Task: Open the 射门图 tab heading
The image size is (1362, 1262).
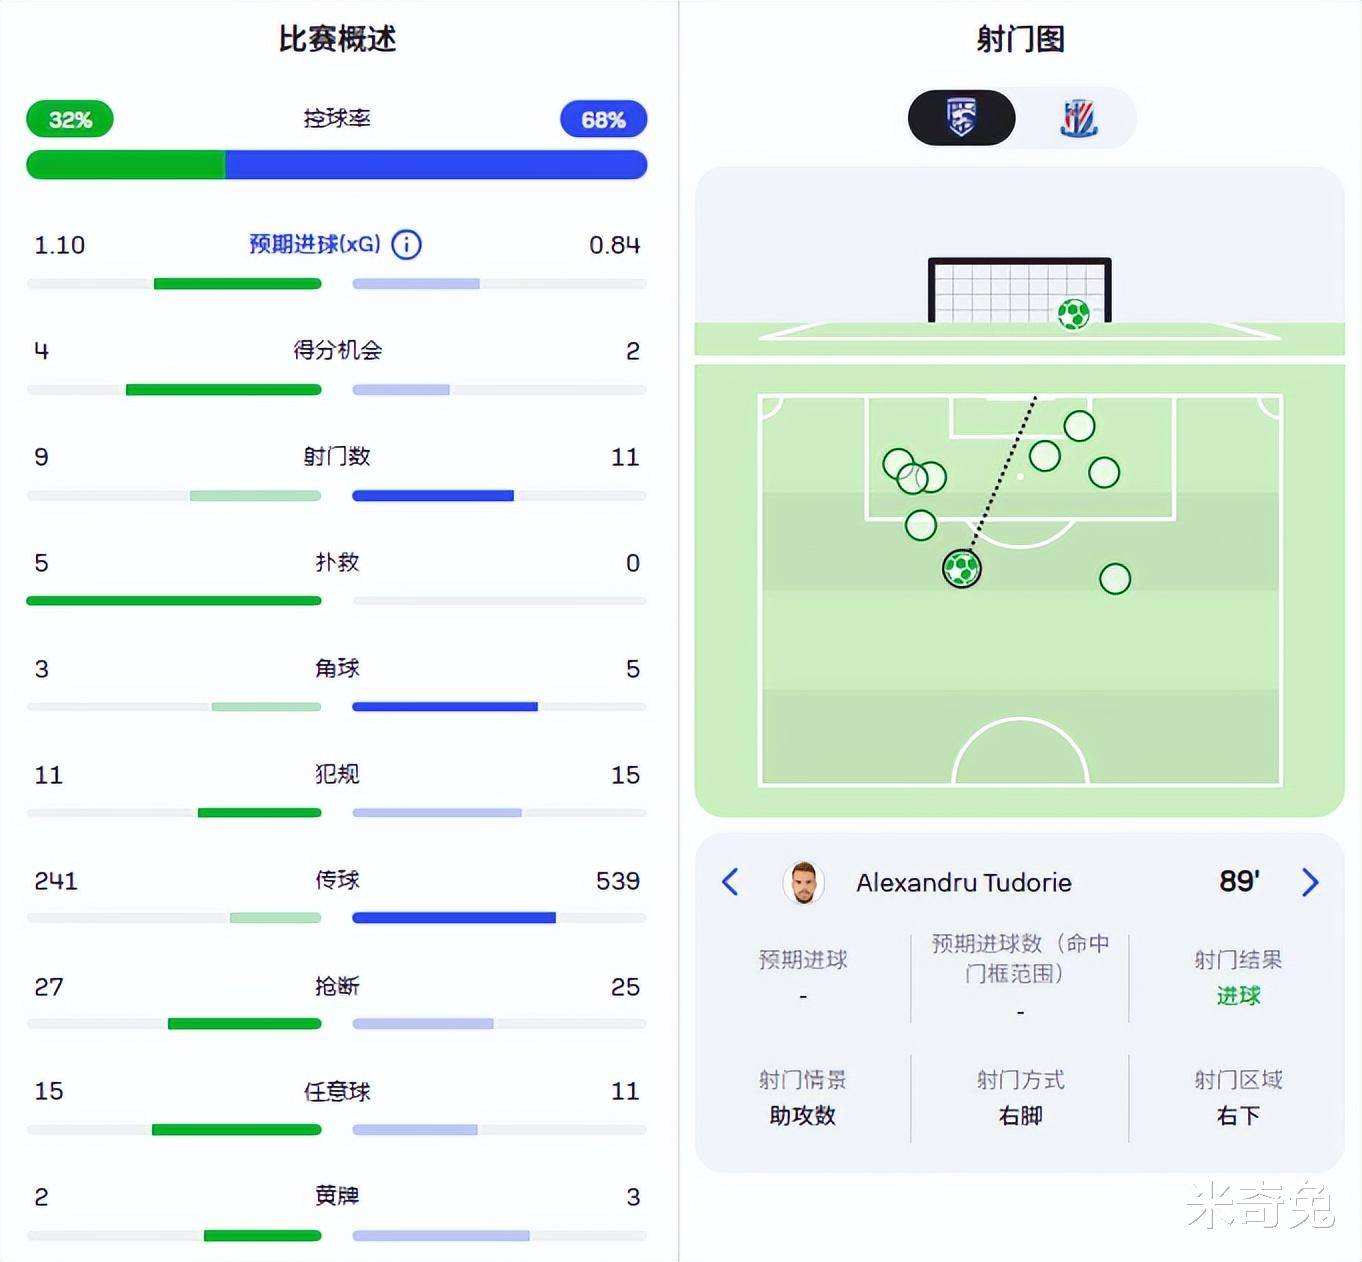Action: pos(1020,39)
